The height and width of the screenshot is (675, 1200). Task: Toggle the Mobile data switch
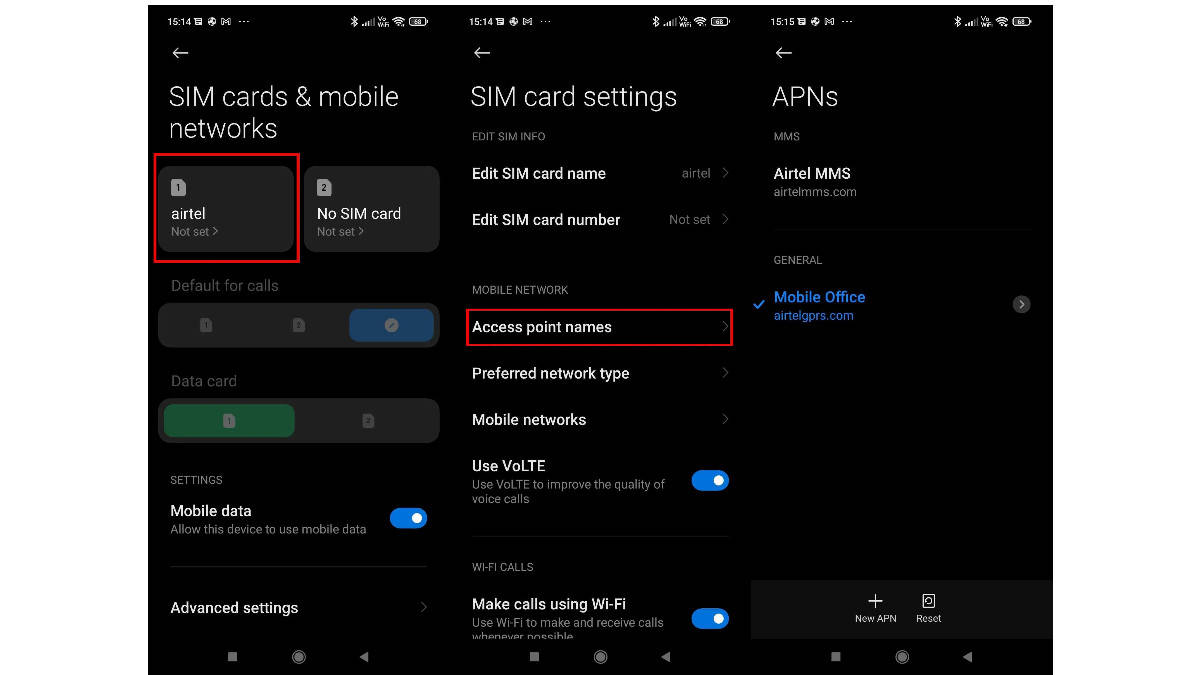(408, 518)
